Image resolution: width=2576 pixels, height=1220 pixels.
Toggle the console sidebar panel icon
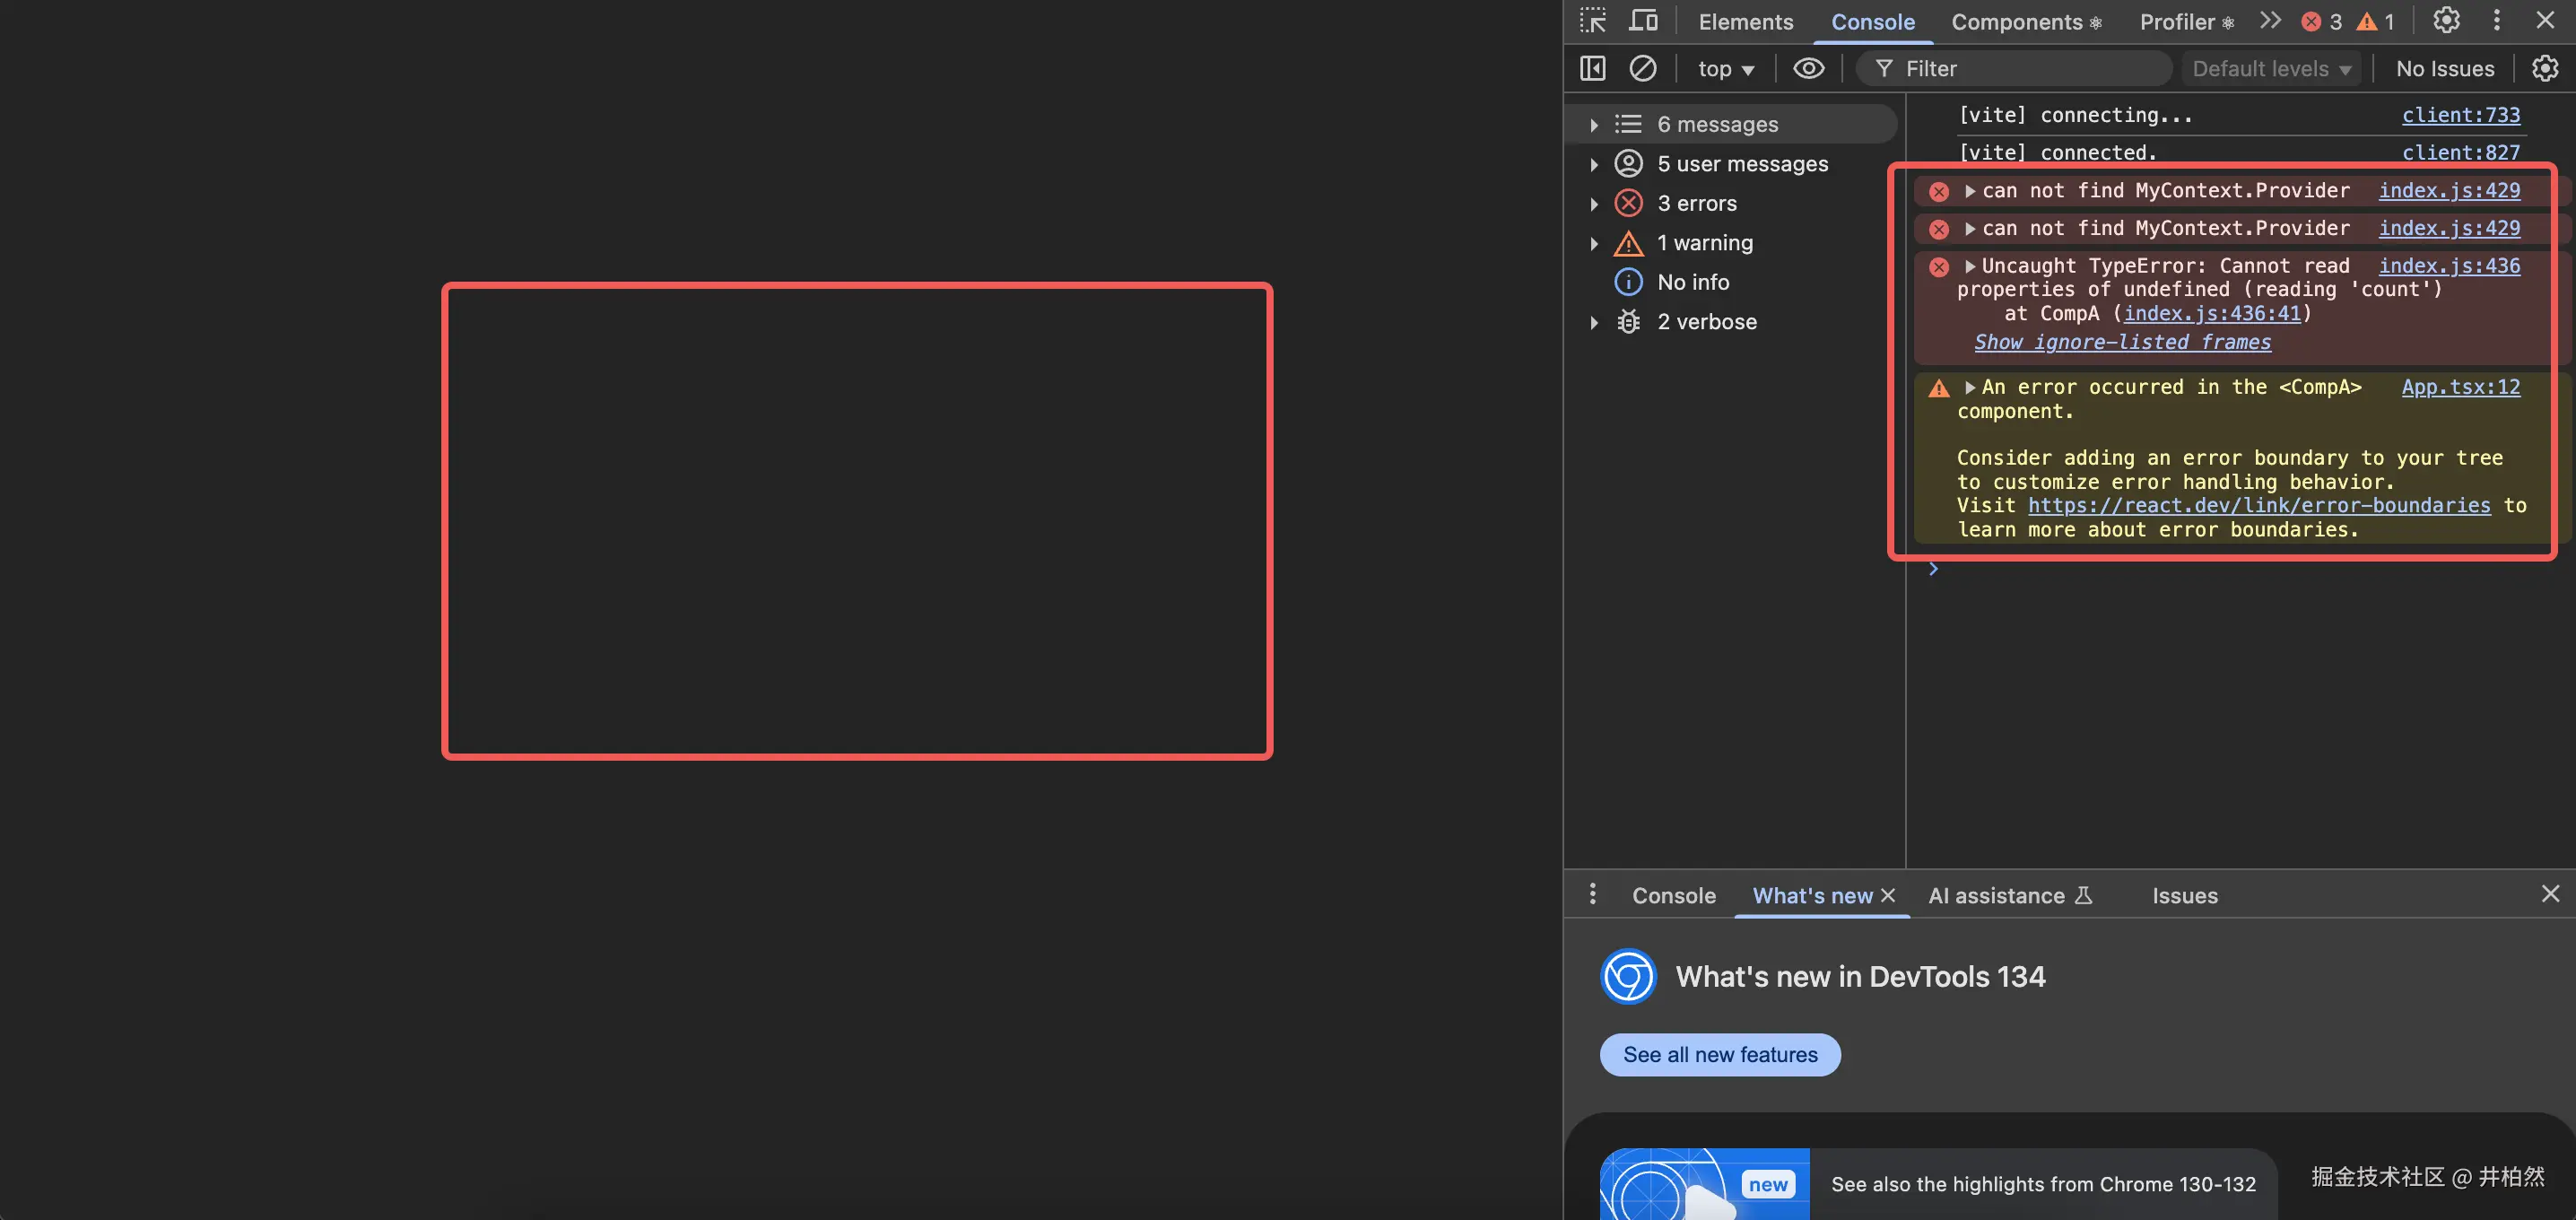1593,68
